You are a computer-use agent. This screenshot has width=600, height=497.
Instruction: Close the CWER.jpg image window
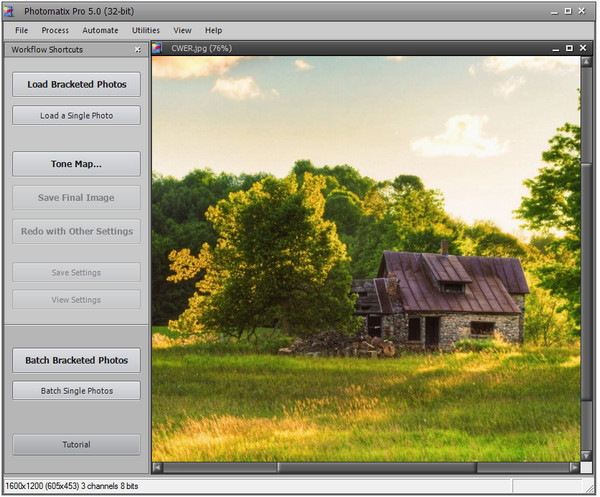click(583, 48)
